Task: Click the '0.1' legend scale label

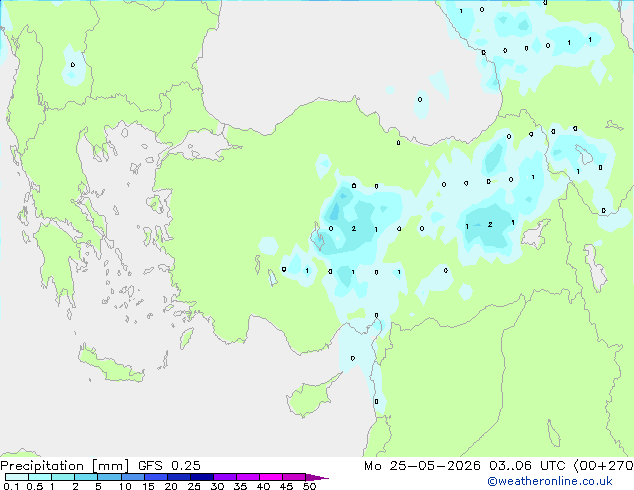Action: pyautogui.click(x=11, y=486)
